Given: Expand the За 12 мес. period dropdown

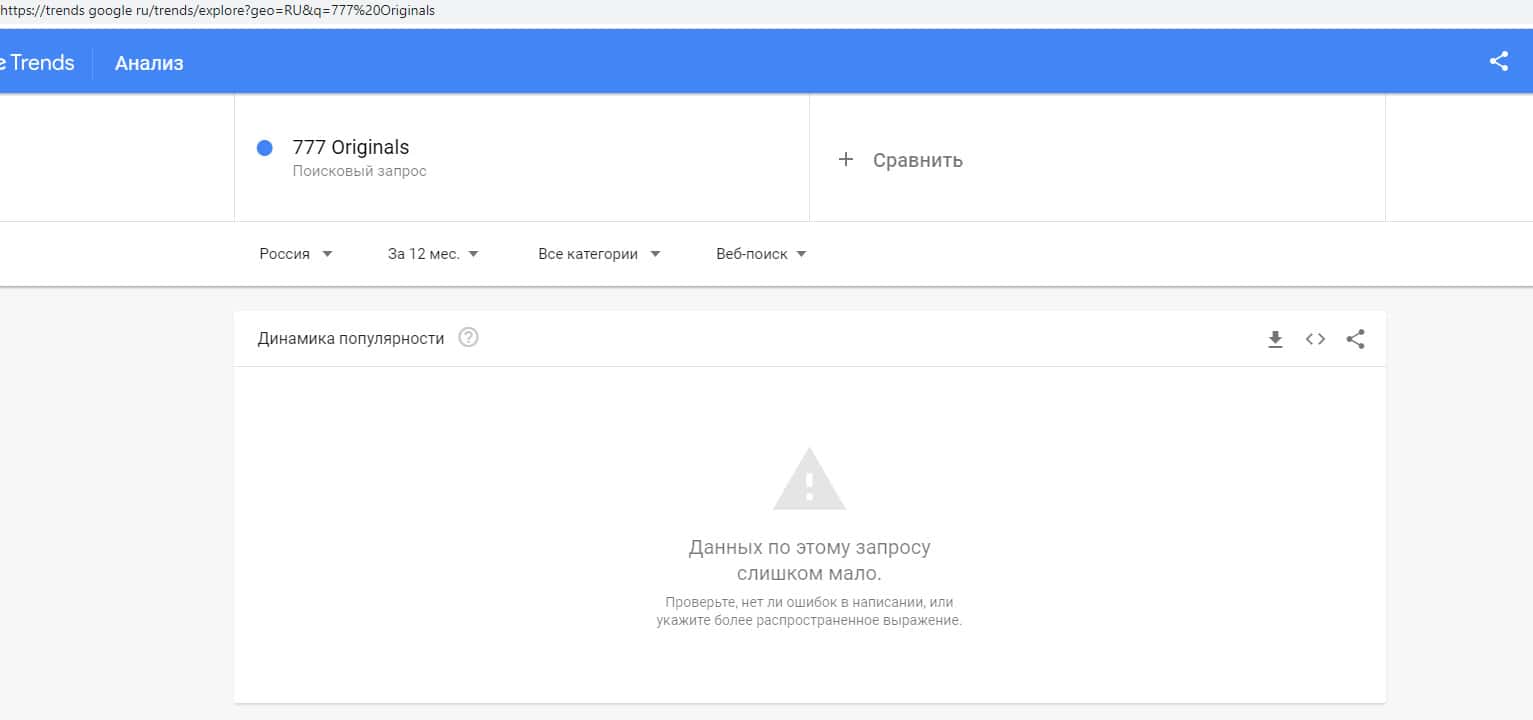Looking at the screenshot, I should [x=433, y=254].
